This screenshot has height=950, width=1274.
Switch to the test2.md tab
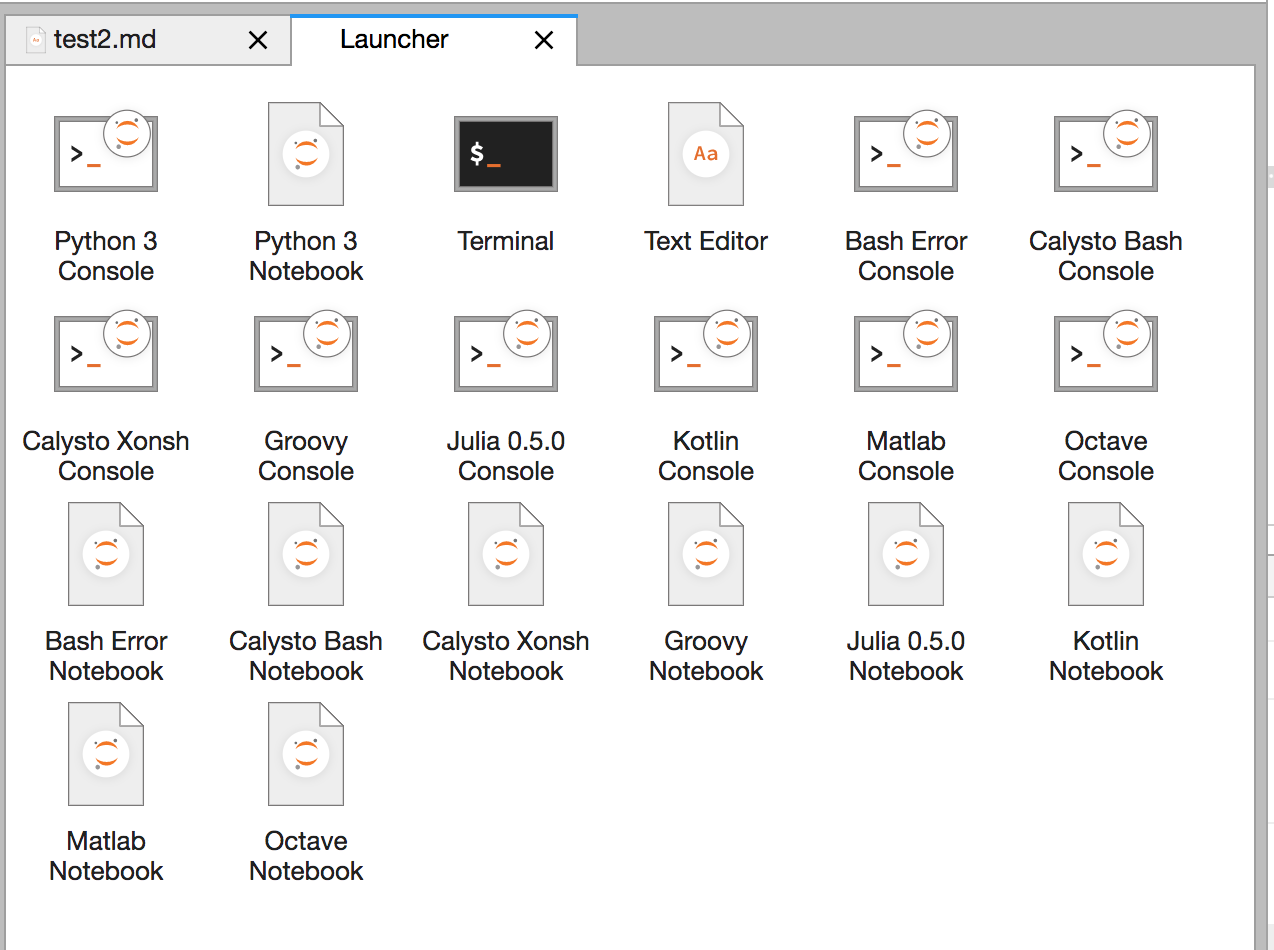point(120,39)
